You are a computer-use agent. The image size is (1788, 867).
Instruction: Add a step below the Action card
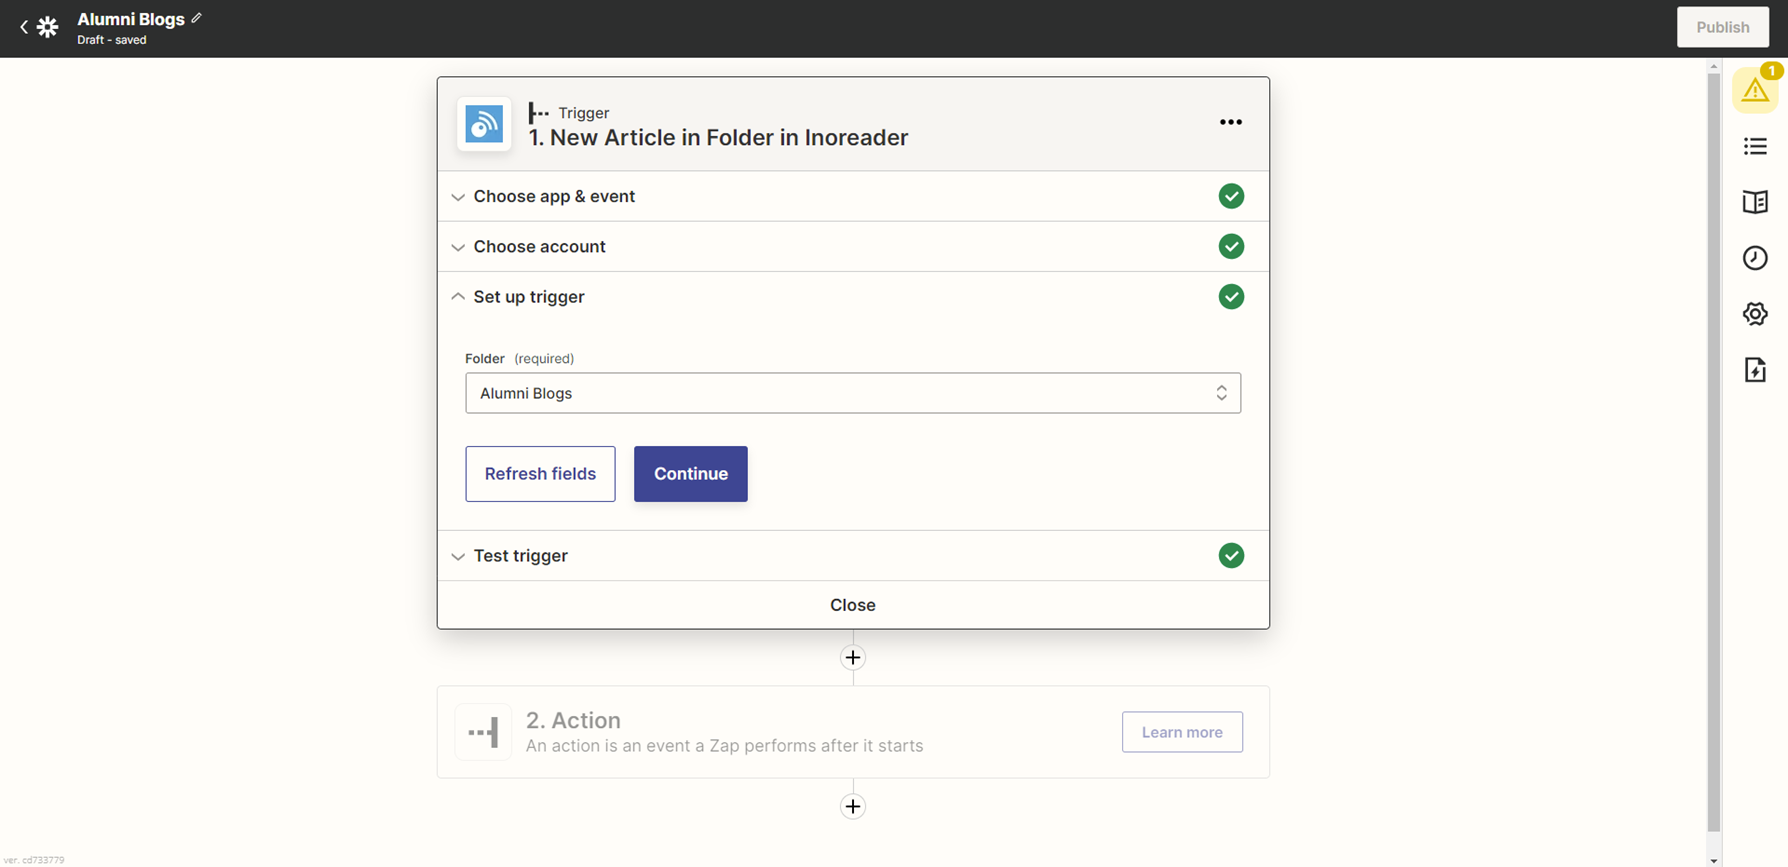pos(853,806)
